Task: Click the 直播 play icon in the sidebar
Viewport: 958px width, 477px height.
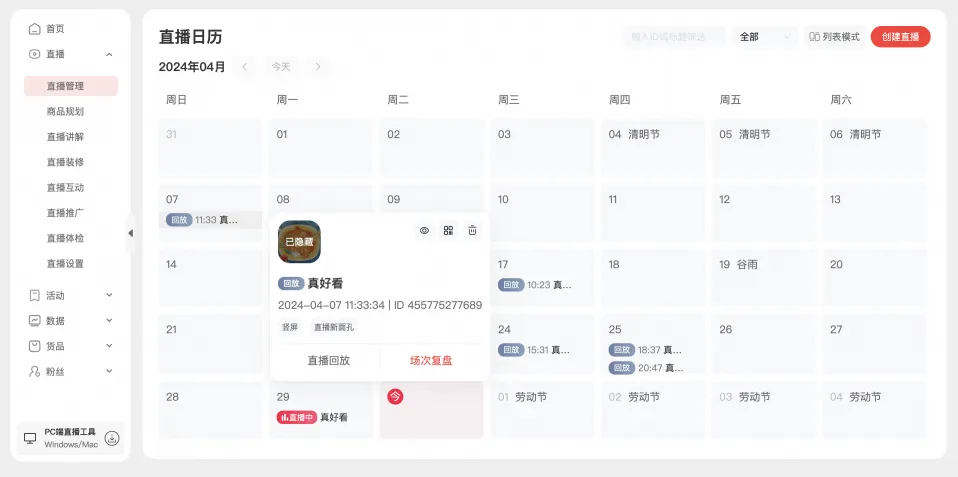Action: 35,54
